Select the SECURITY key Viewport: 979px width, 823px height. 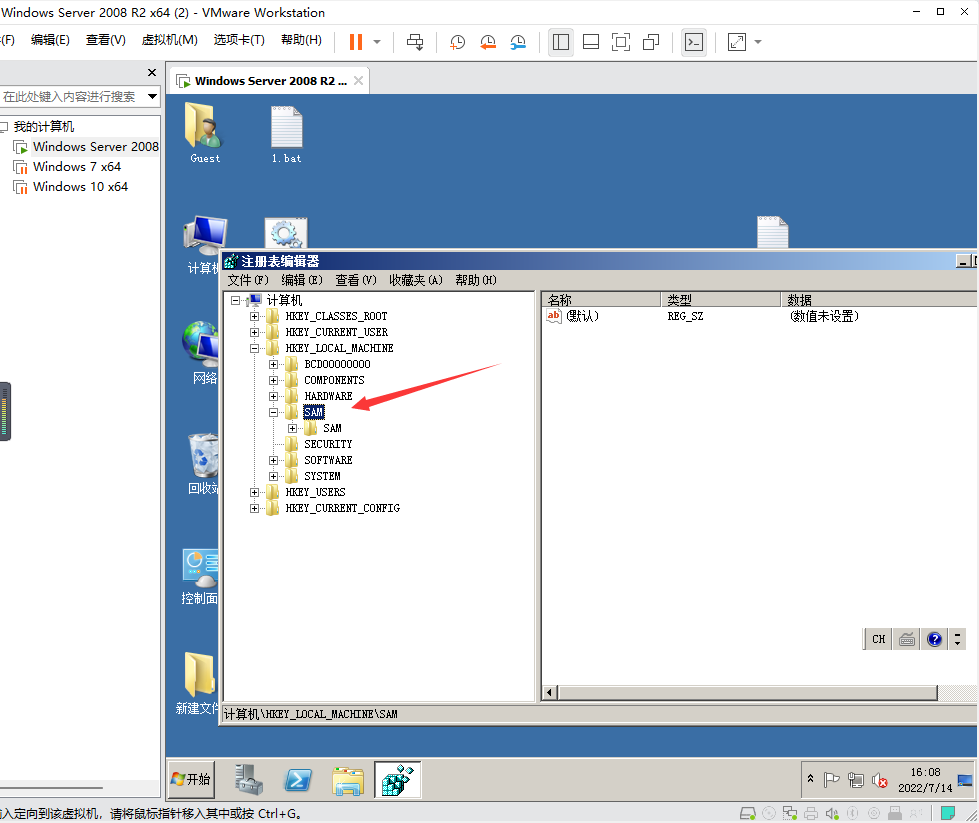[328, 444]
